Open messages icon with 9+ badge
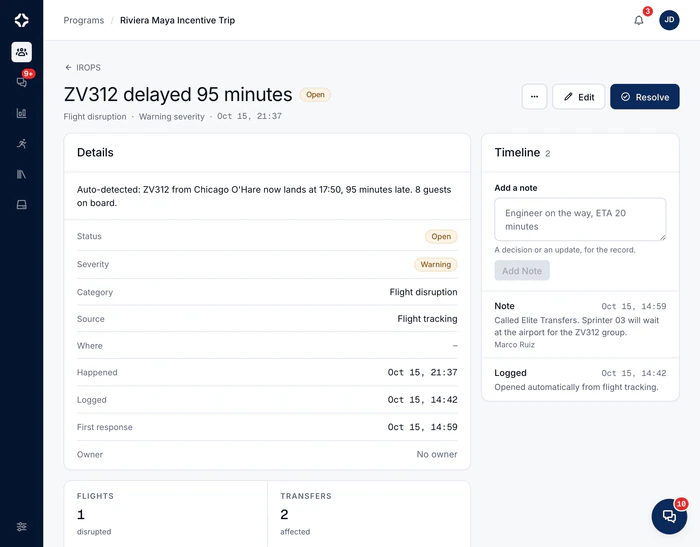This screenshot has height=547, width=700. [21, 82]
